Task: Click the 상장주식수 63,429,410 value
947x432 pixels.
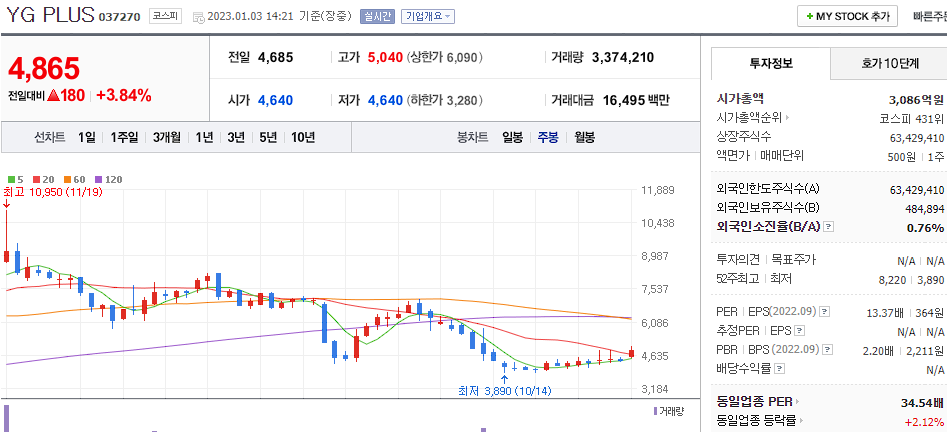Action: pyautogui.click(x=917, y=137)
